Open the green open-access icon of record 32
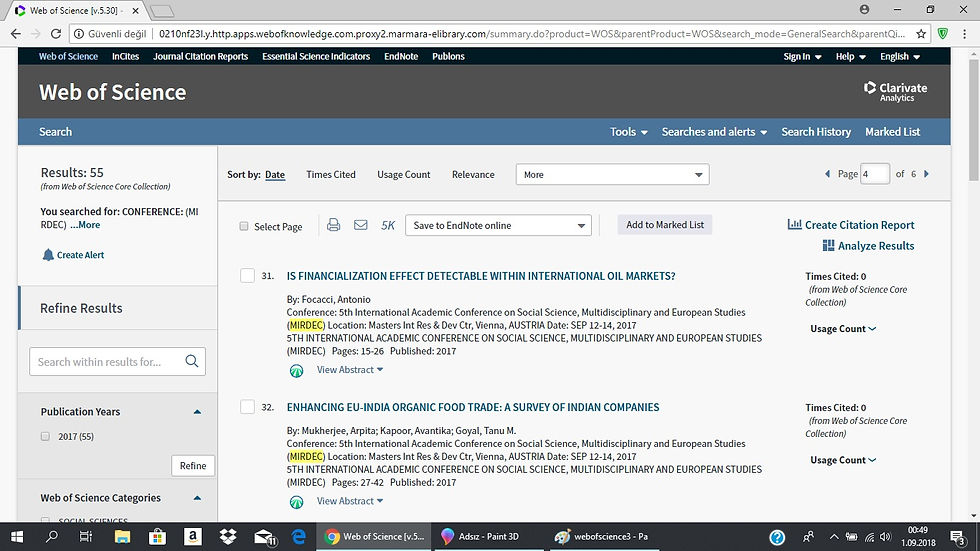Viewport: 980px width, 551px height. (x=296, y=502)
